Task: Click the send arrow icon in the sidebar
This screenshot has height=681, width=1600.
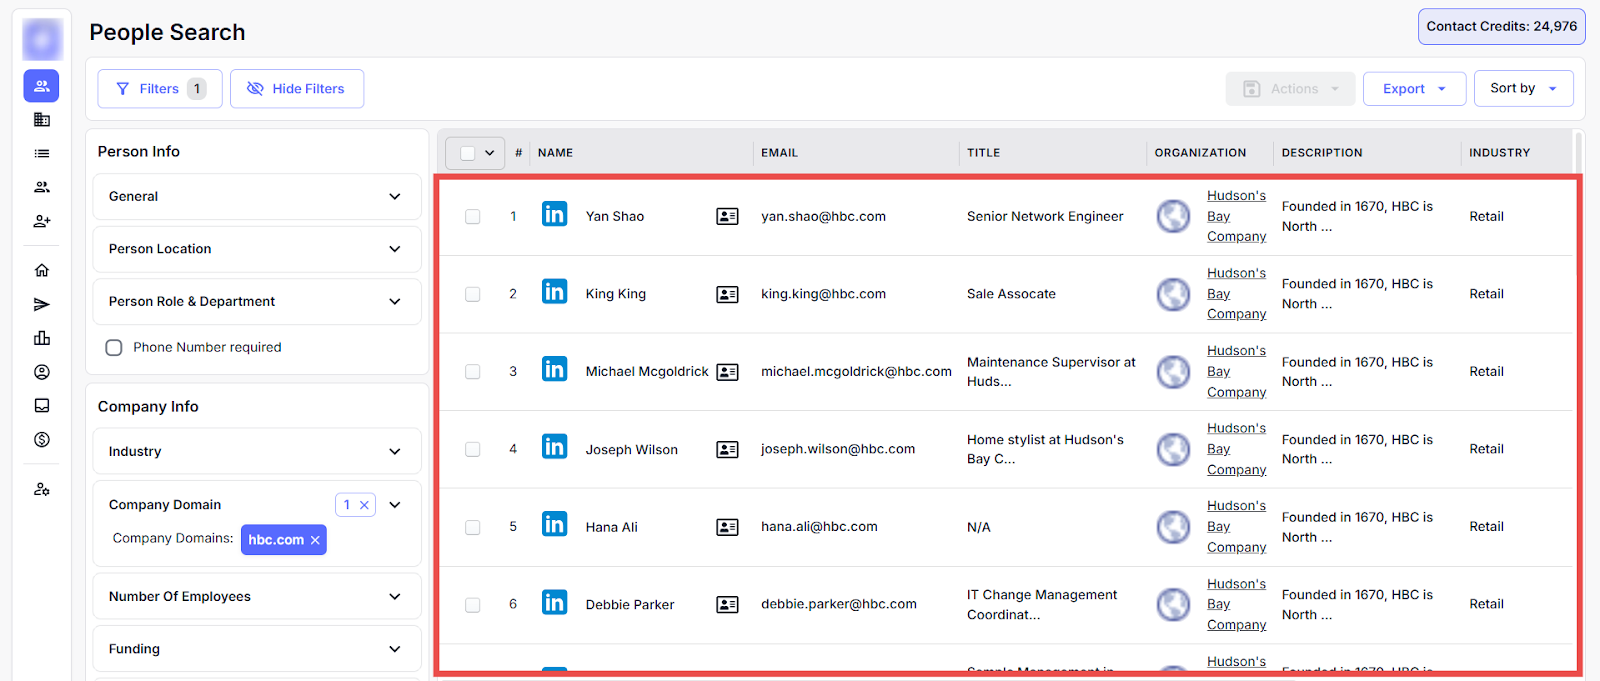Action: (x=42, y=304)
